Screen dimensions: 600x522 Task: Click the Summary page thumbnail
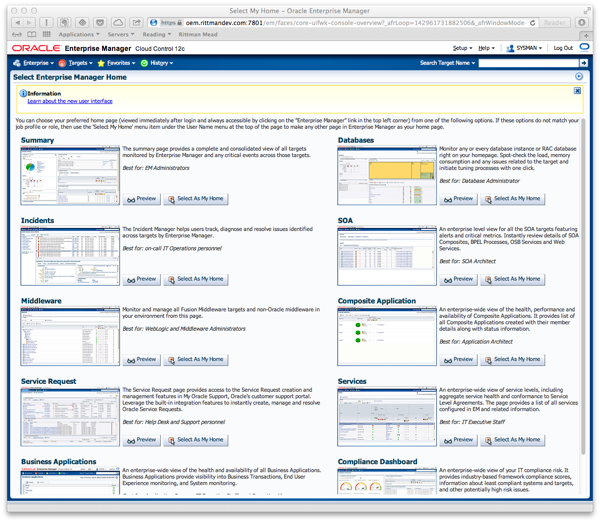[70, 175]
